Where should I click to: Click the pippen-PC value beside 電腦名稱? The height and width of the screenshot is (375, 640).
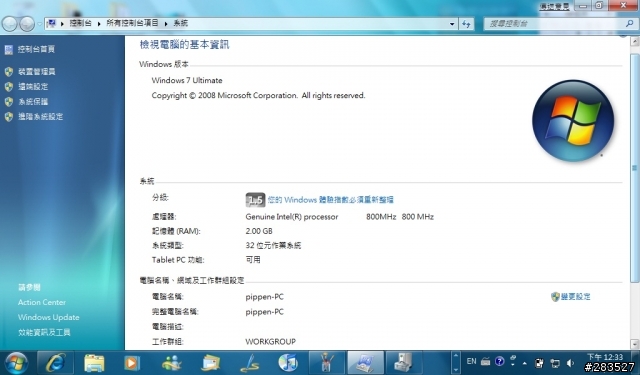(x=264, y=297)
